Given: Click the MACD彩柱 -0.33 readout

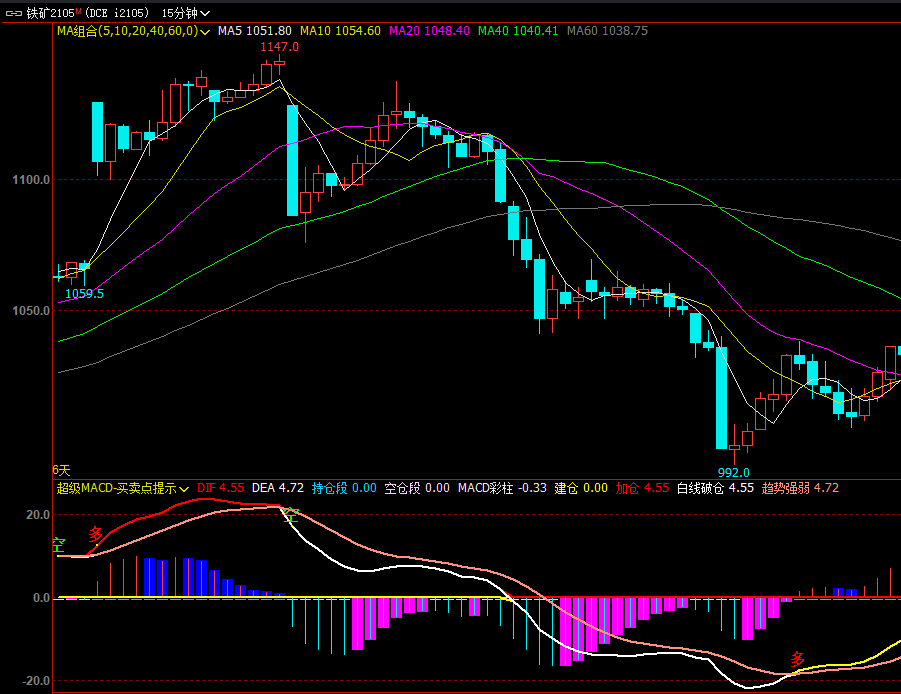Looking at the screenshot, I should 502,488.
